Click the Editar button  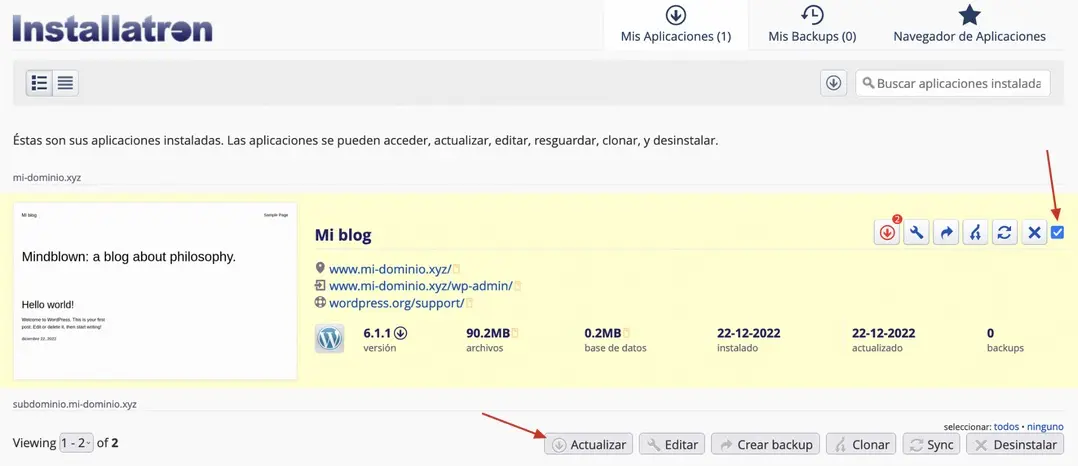click(672, 444)
